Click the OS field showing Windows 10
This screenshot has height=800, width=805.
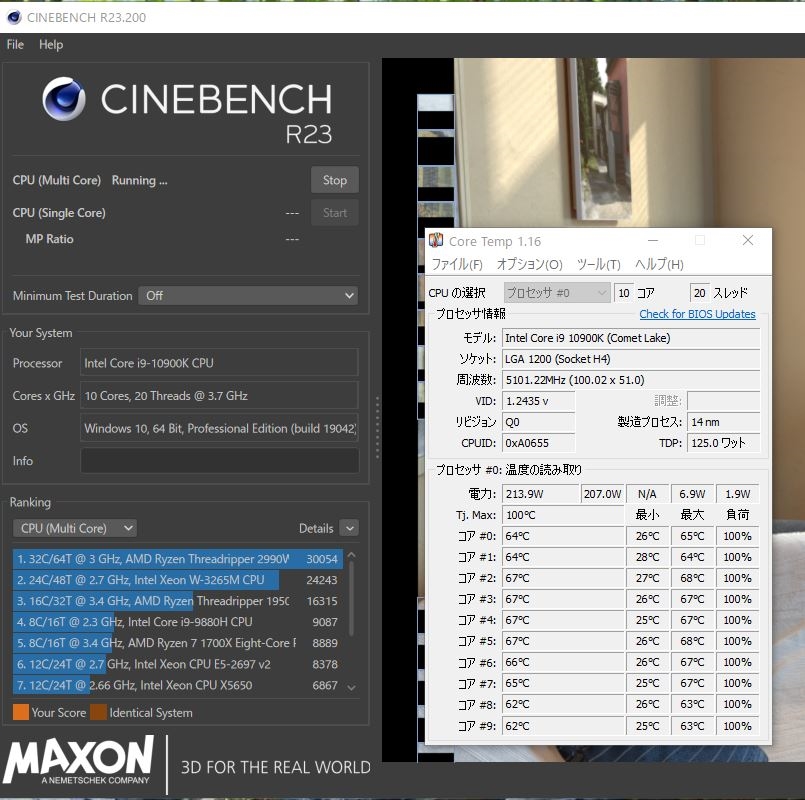[220, 428]
